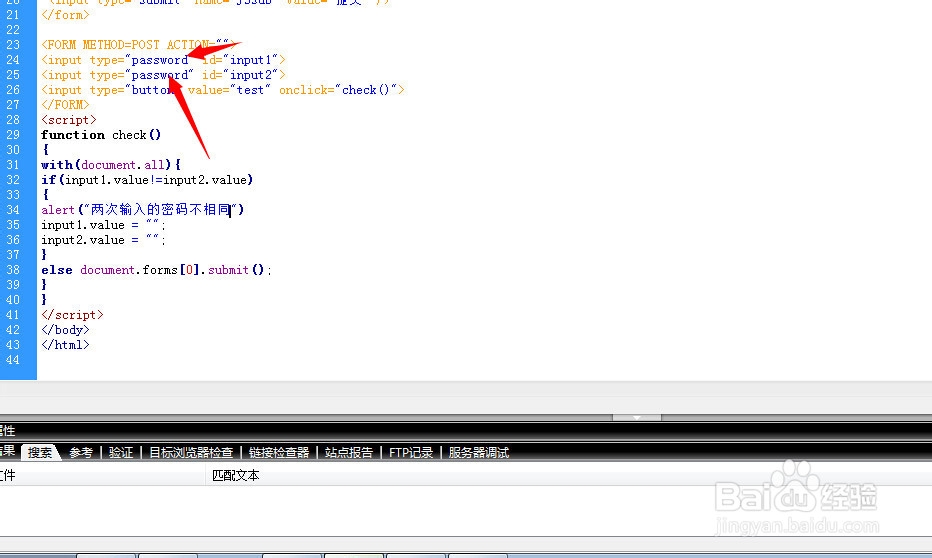
Task: Click the </form> tag on line 21
Action: pyautogui.click(x=65, y=15)
